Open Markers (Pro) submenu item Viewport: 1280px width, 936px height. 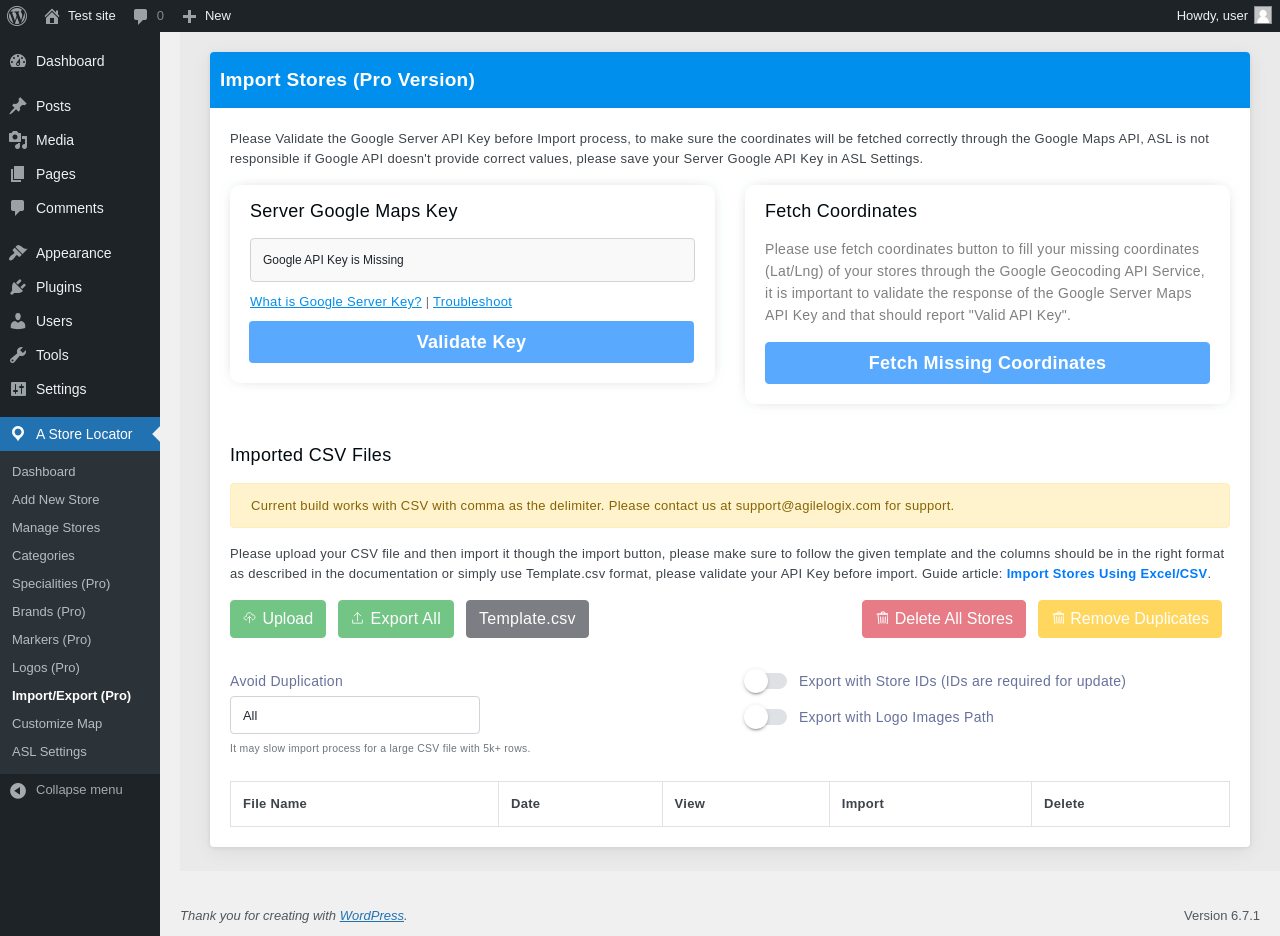(x=80, y=640)
